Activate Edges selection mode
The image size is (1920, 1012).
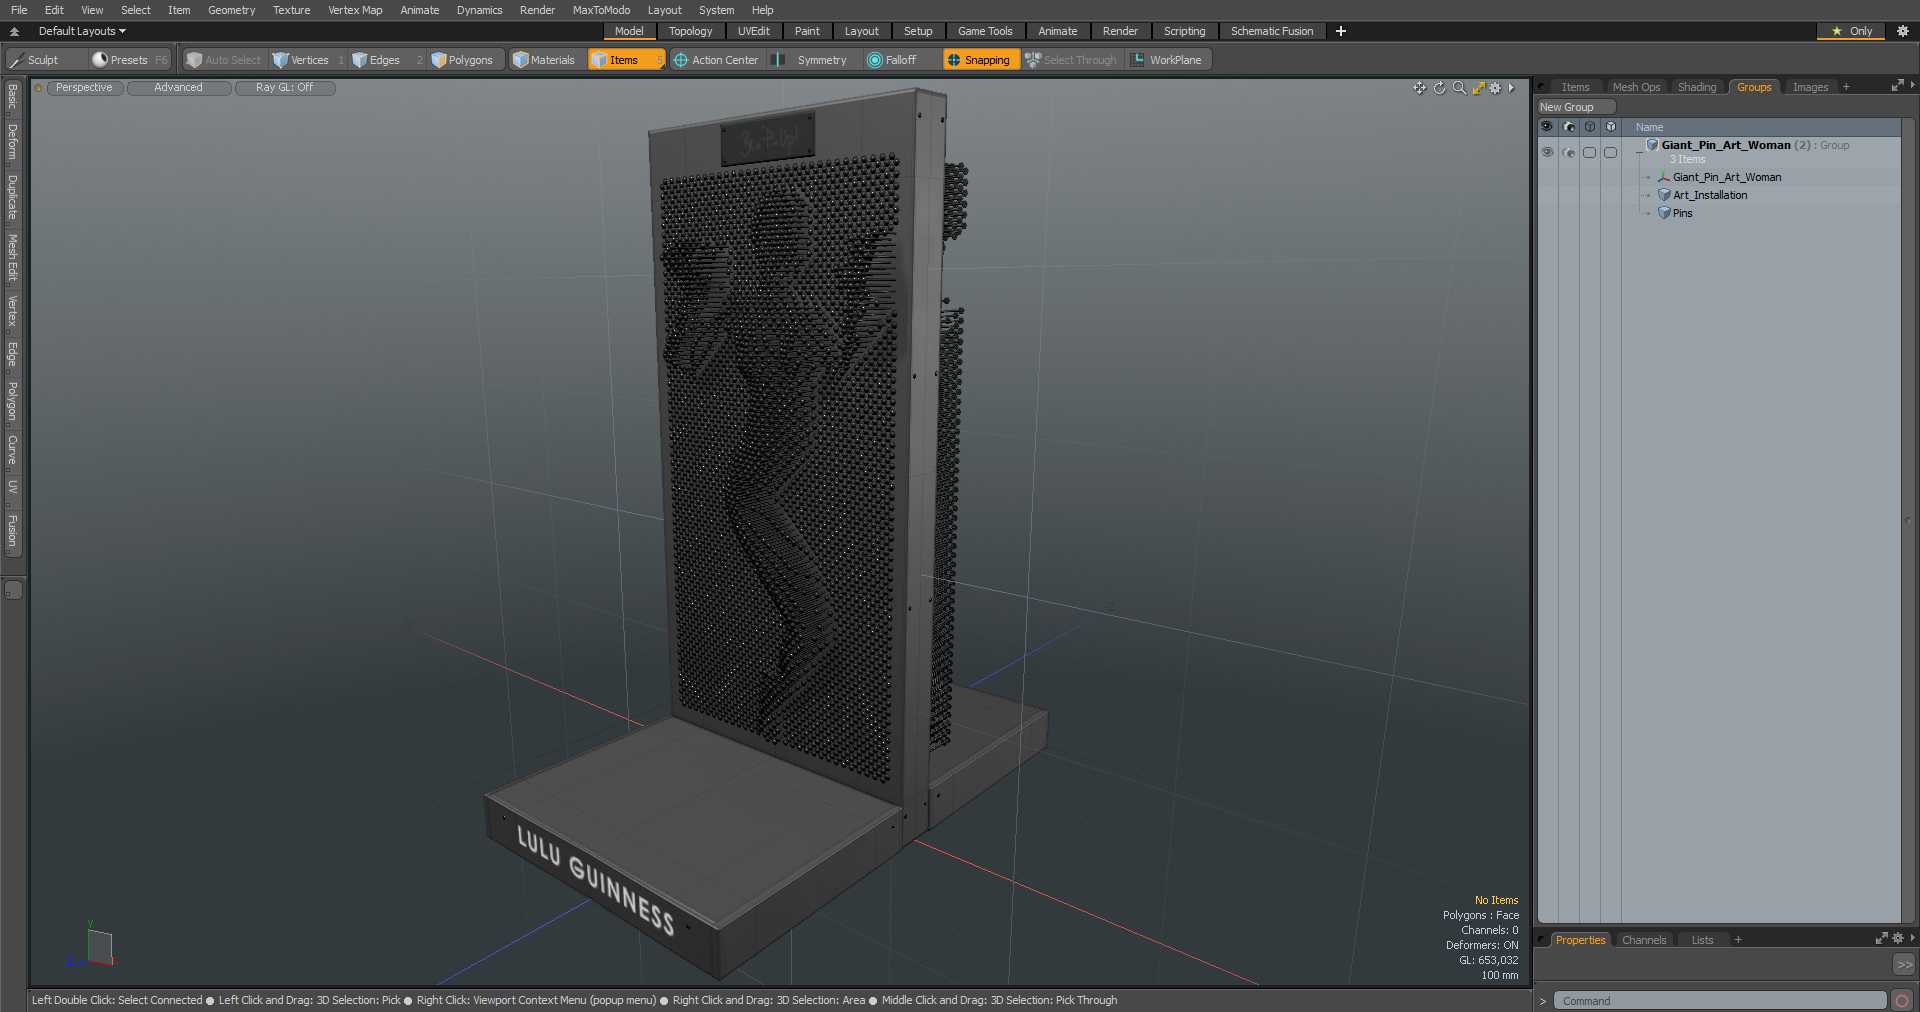pos(376,60)
